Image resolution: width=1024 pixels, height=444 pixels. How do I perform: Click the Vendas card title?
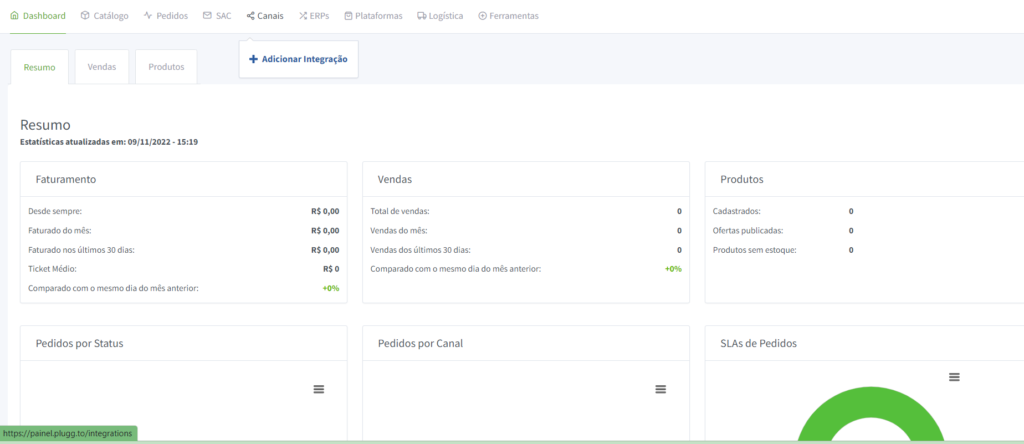[394, 179]
